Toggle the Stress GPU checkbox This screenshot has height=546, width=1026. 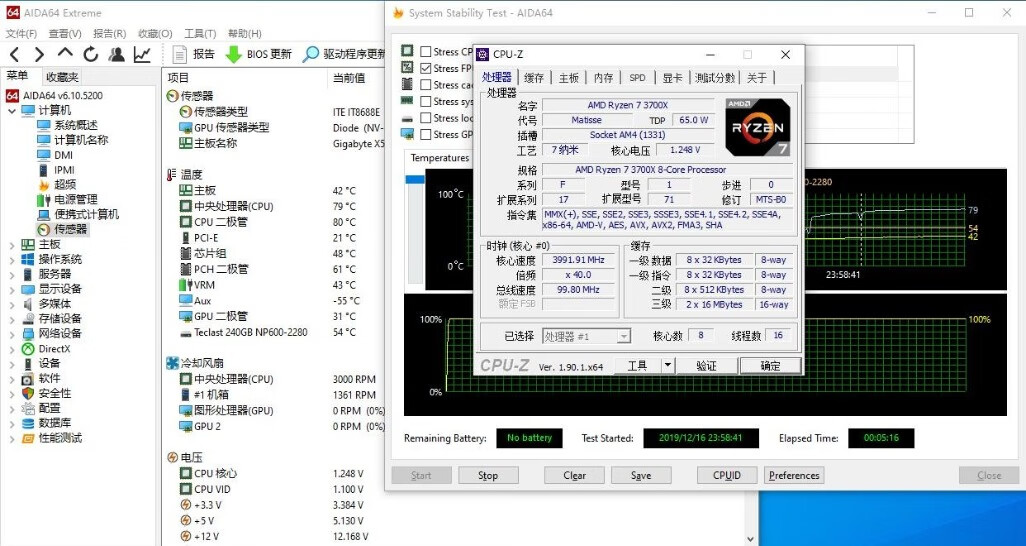tap(426, 134)
